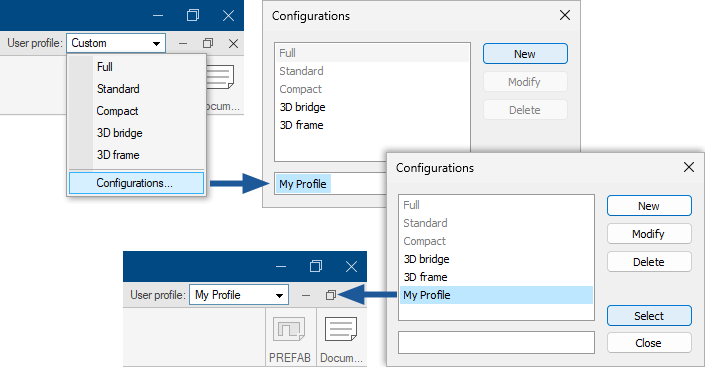Click the disabled Modify button in back dialog
705x367 pixels.
click(525, 82)
